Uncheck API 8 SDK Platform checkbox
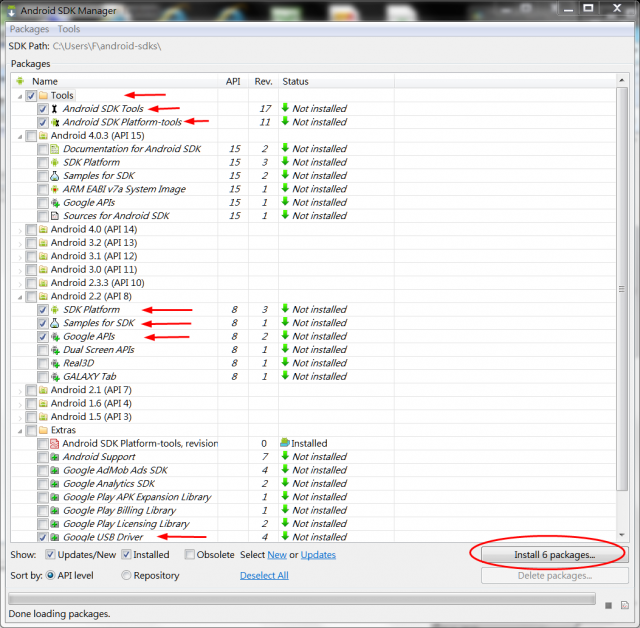 pyautogui.click(x=42, y=310)
